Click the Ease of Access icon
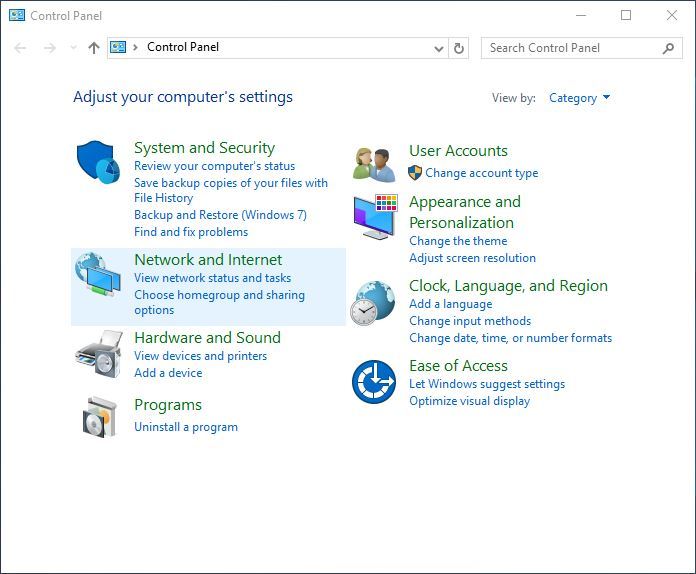696x574 pixels. tap(374, 382)
